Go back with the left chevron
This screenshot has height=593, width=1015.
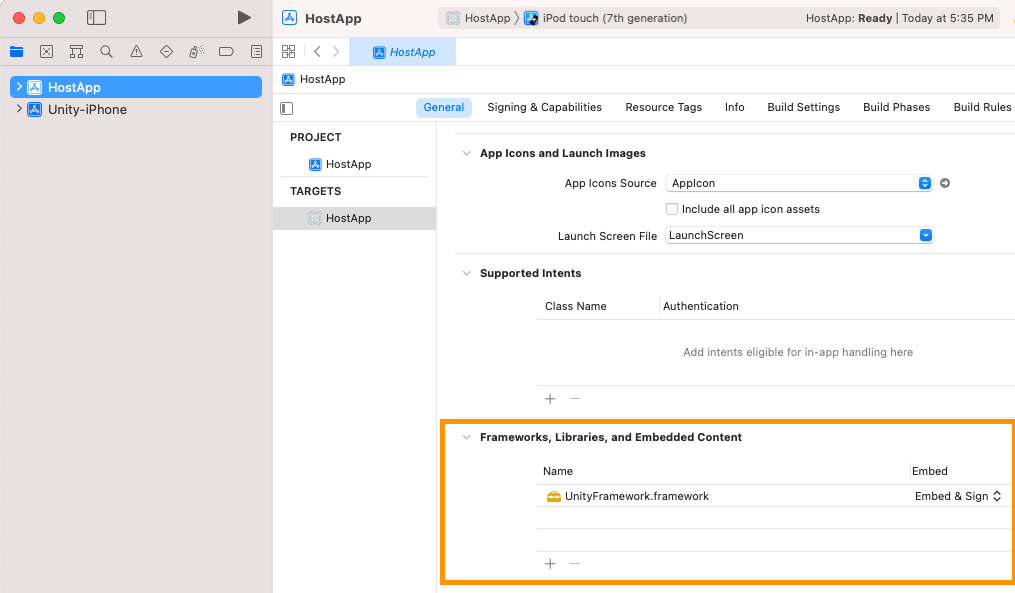(317, 51)
